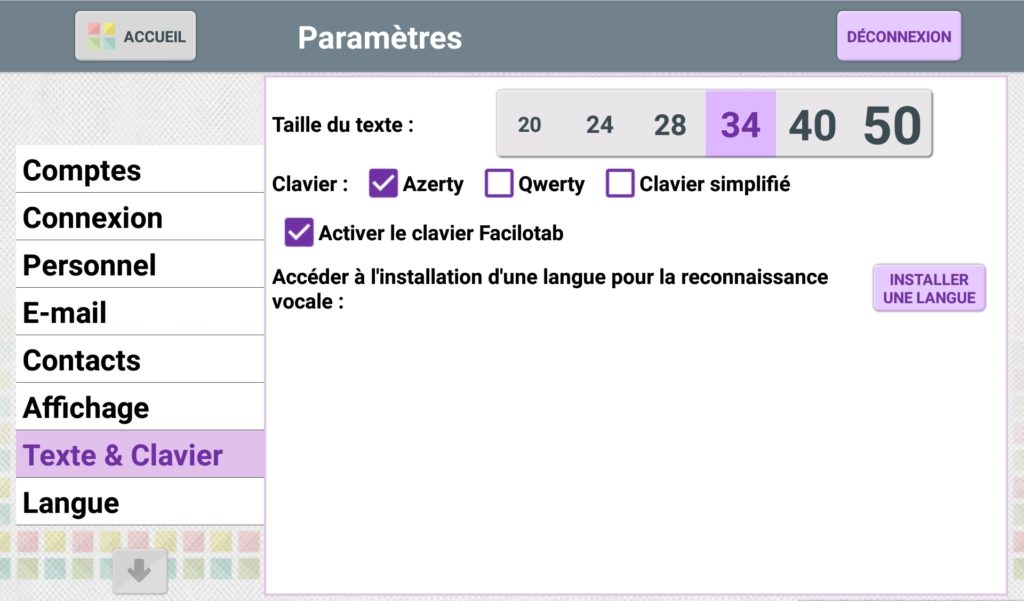Choose text size 40

click(812, 125)
